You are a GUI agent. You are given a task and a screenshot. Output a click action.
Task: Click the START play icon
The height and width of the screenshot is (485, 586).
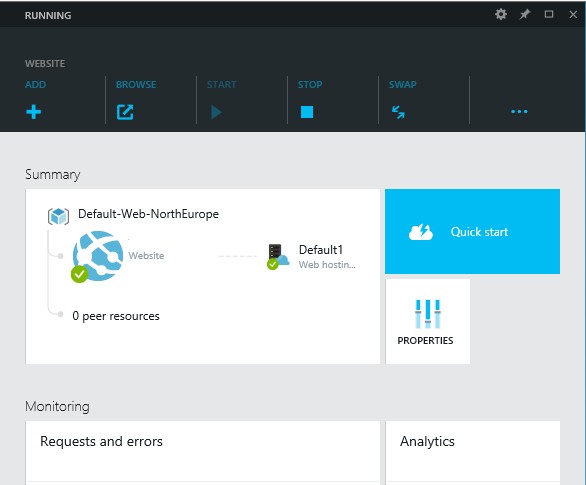coord(216,112)
